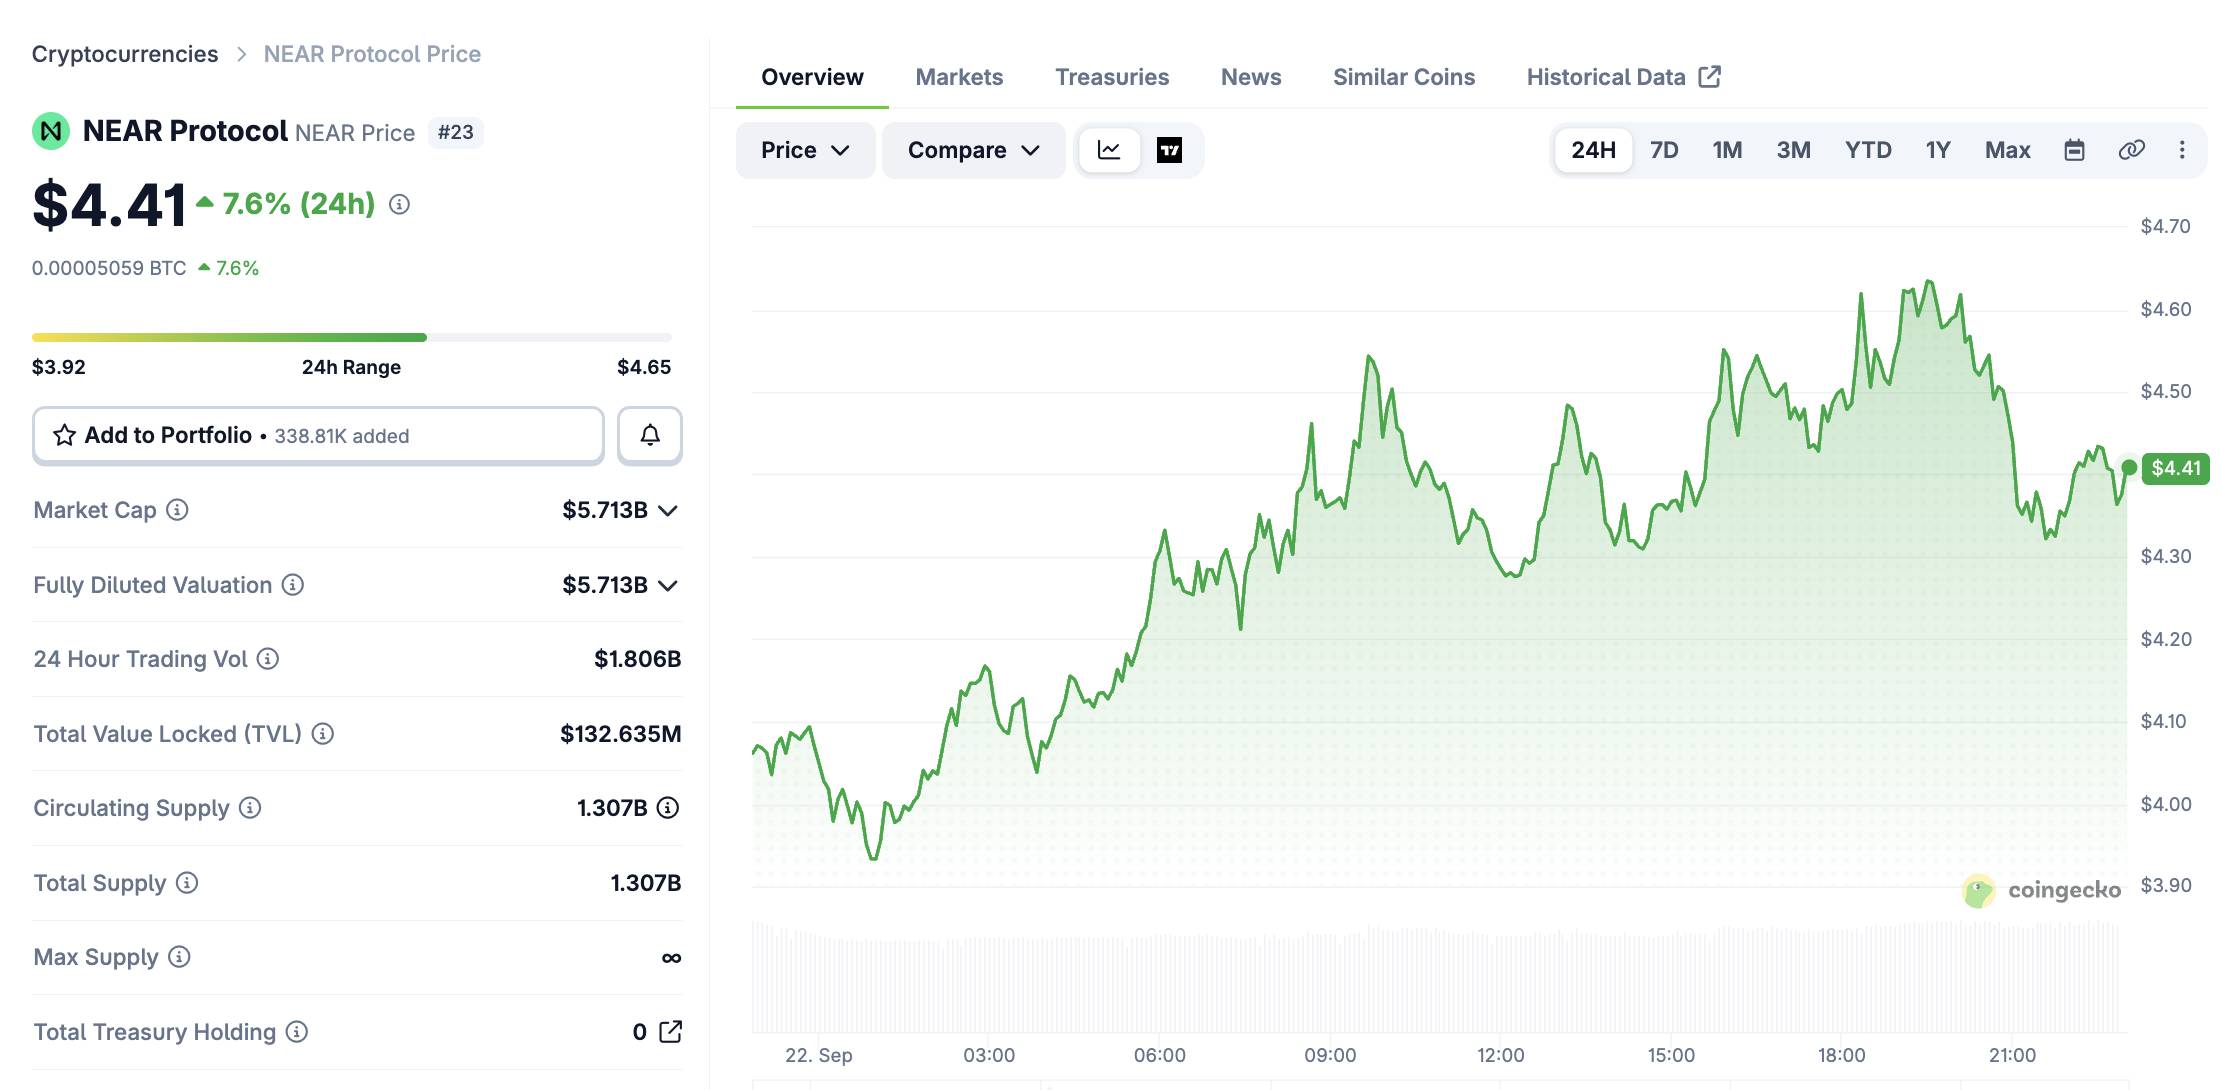This screenshot has height=1090, width=2222.
Task: Switch to the Markets tab
Action: click(x=959, y=77)
